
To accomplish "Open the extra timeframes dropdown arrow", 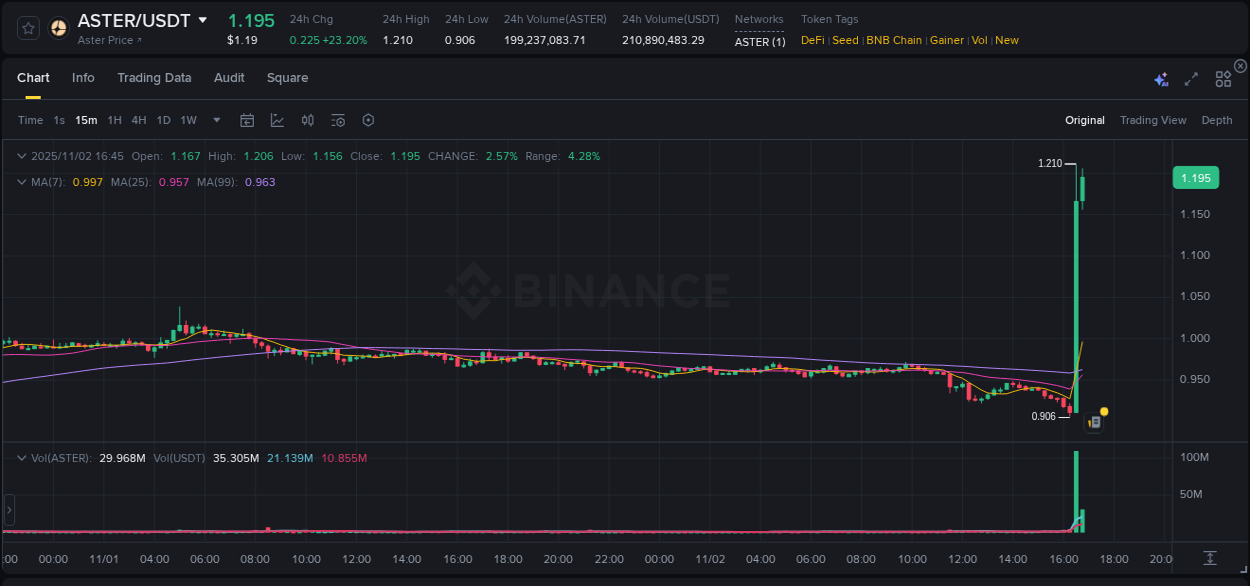I will click(216, 120).
